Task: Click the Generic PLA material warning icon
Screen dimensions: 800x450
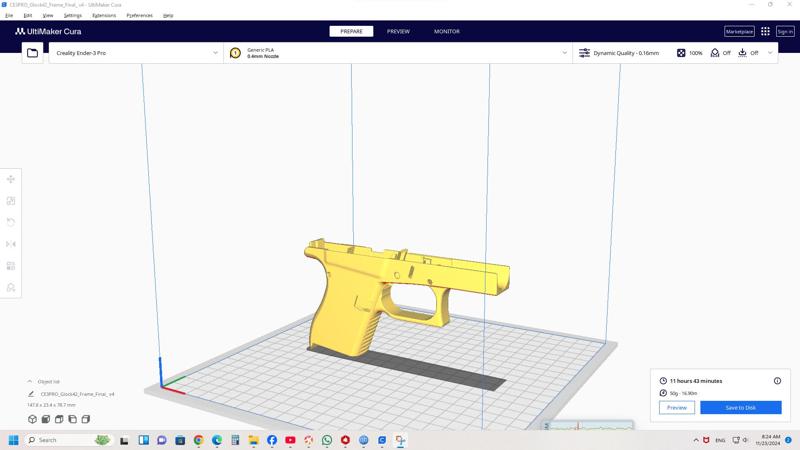Action: tap(235, 53)
